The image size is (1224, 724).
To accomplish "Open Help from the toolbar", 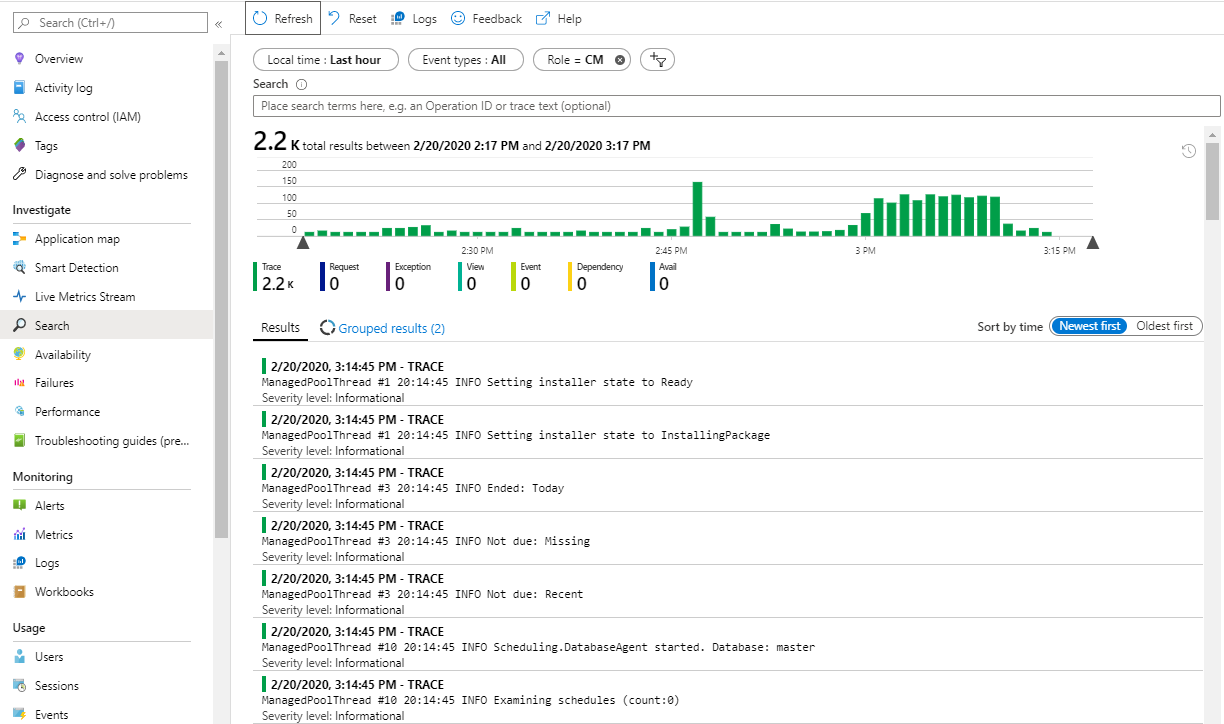I will tap(558, 18).
